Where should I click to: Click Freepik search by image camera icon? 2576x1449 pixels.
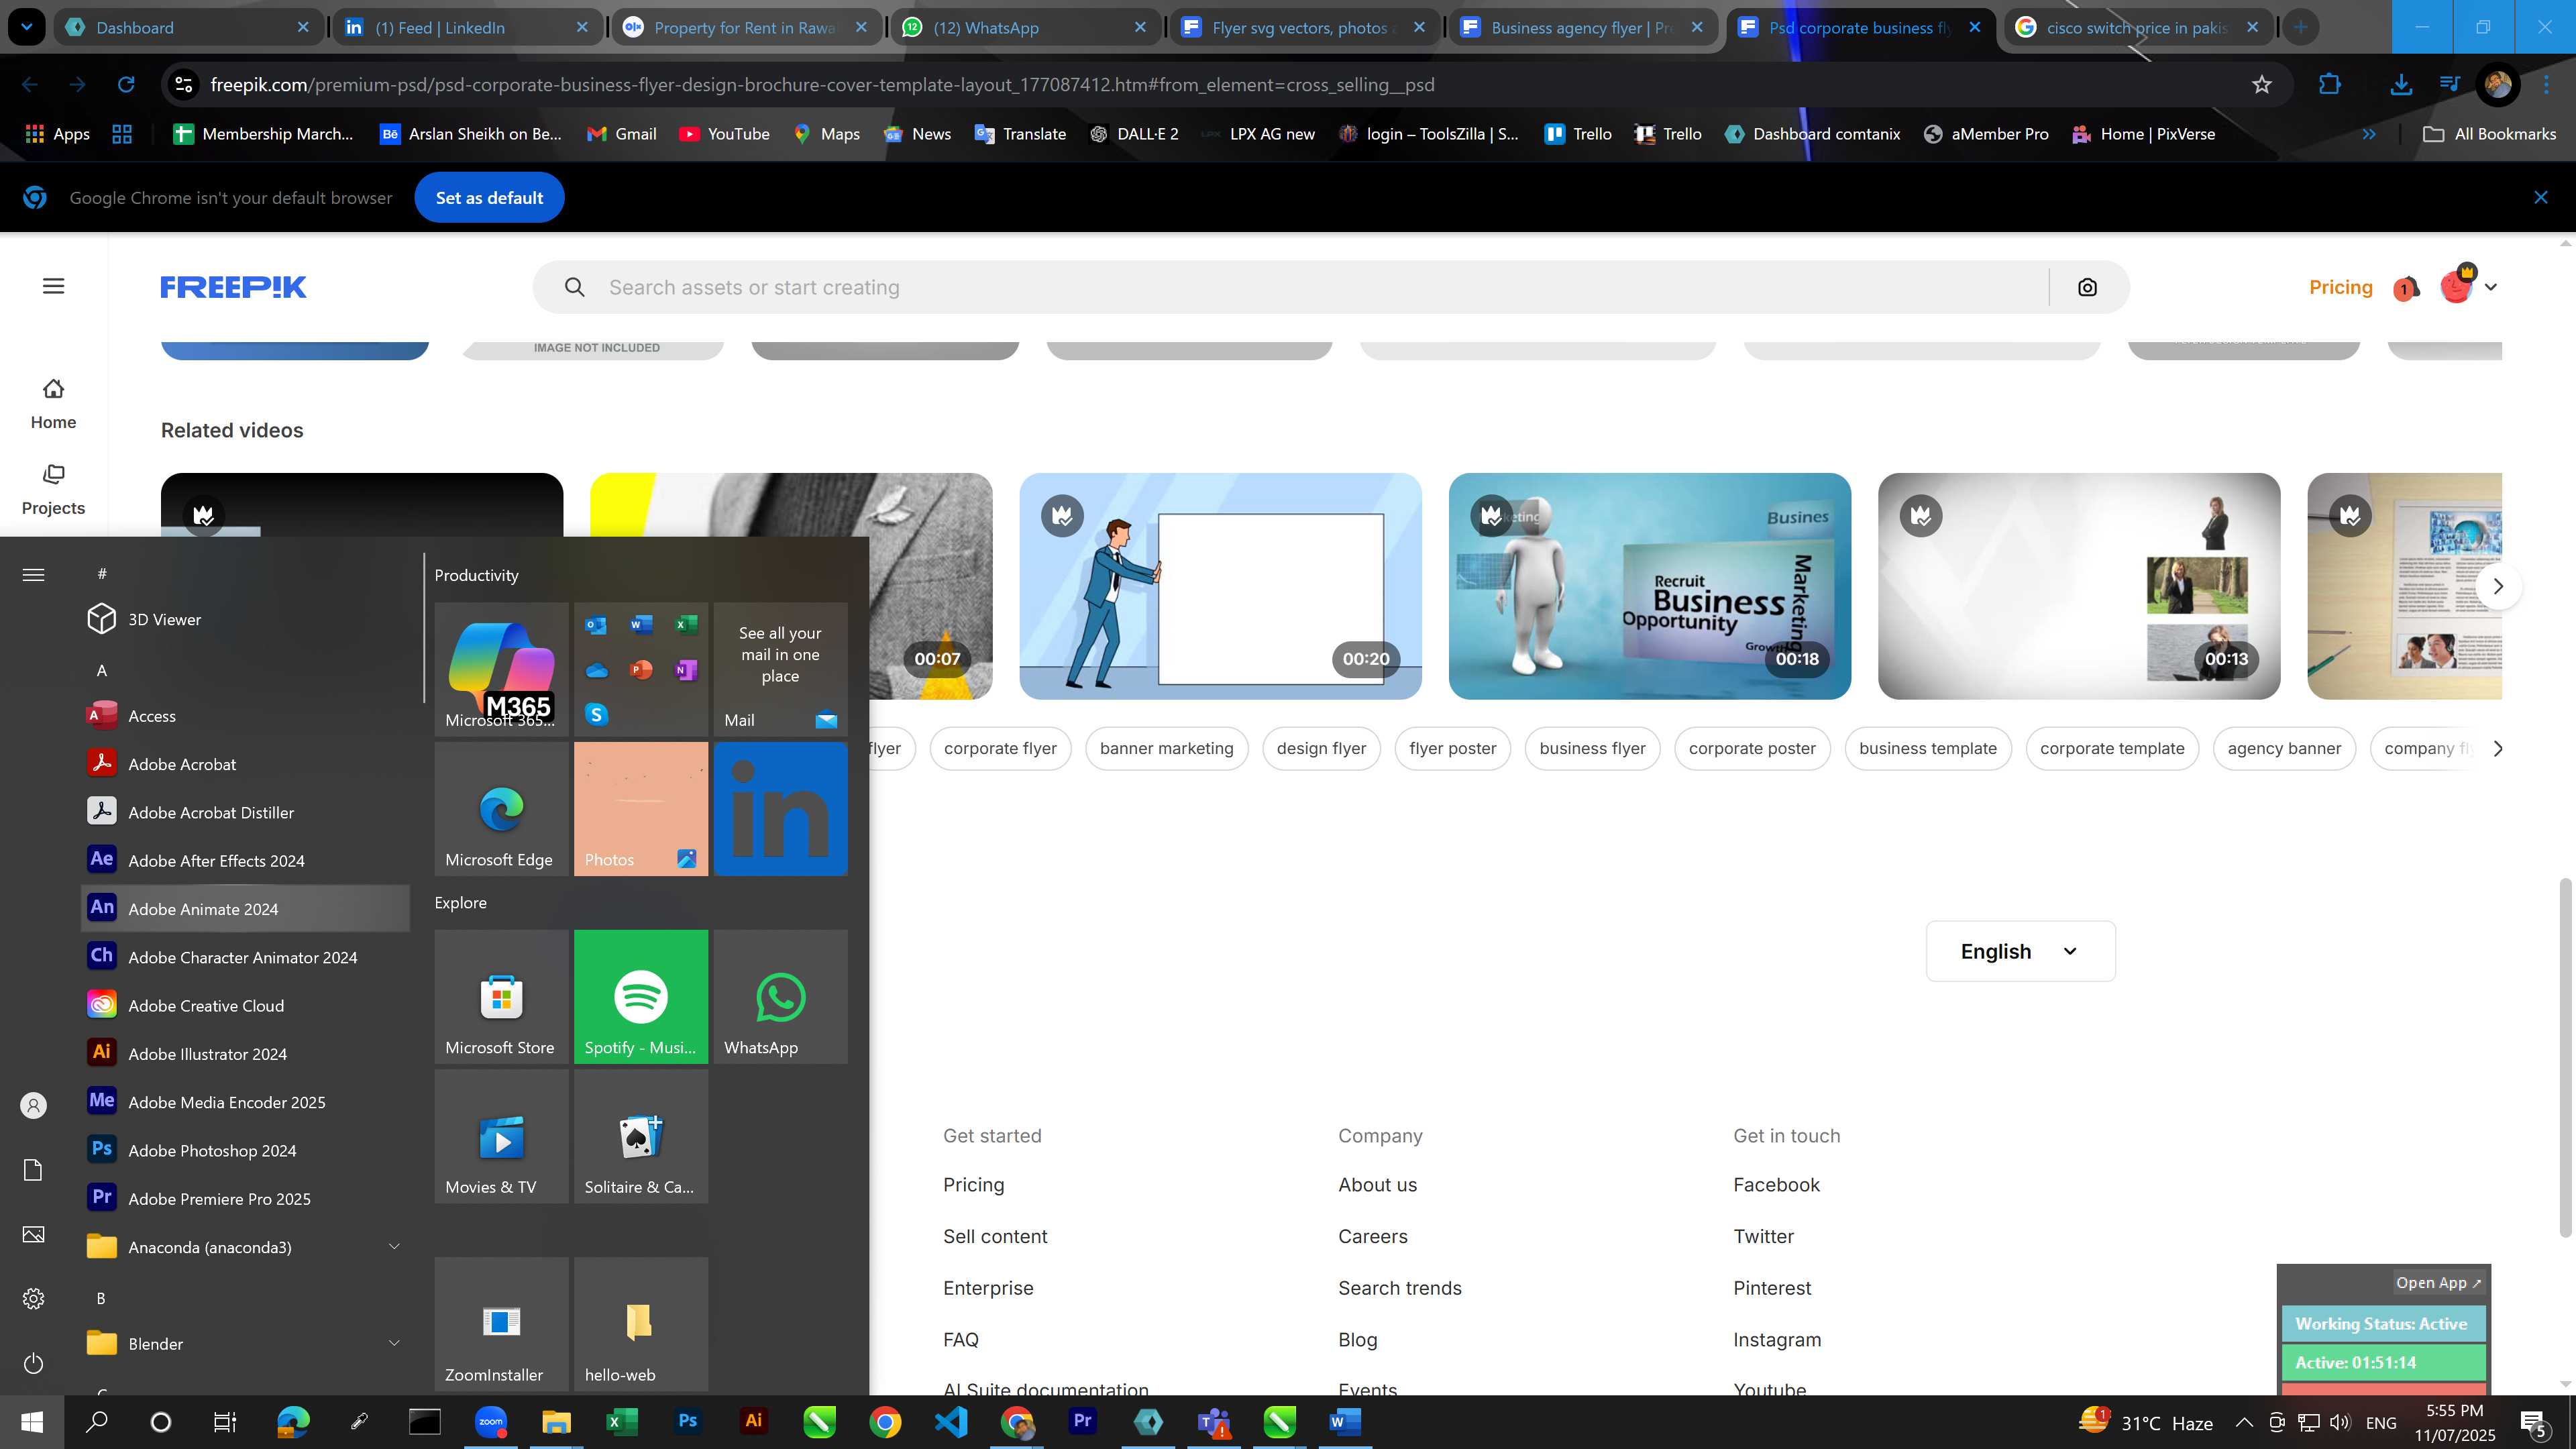[x=2087, y=288]
